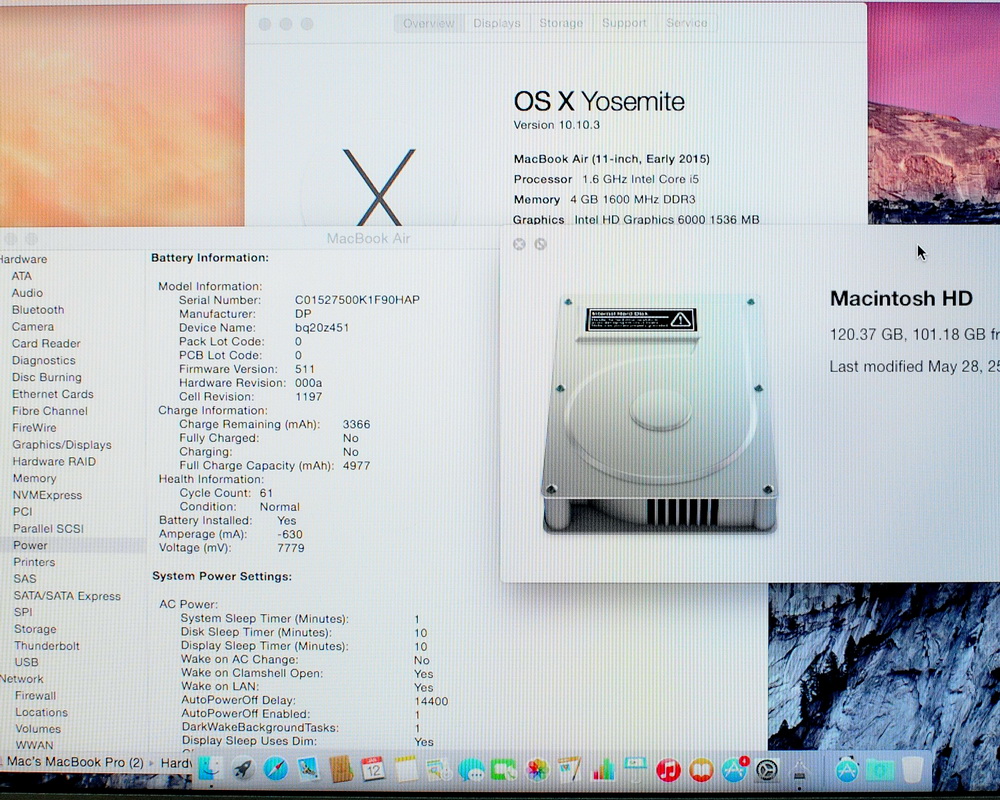Open the Storage tab in About This Mac
The width and height of the screenshot is (1000, 800).
[x=561, y=24]
